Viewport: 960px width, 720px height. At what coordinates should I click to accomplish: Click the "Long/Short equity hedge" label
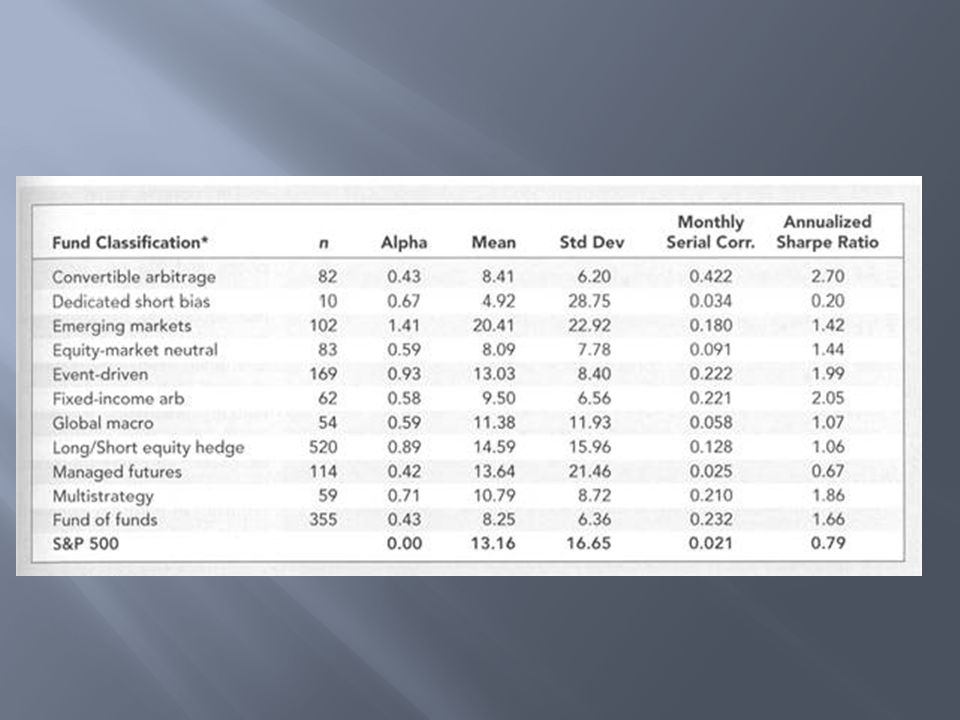(x=148, y=448)
